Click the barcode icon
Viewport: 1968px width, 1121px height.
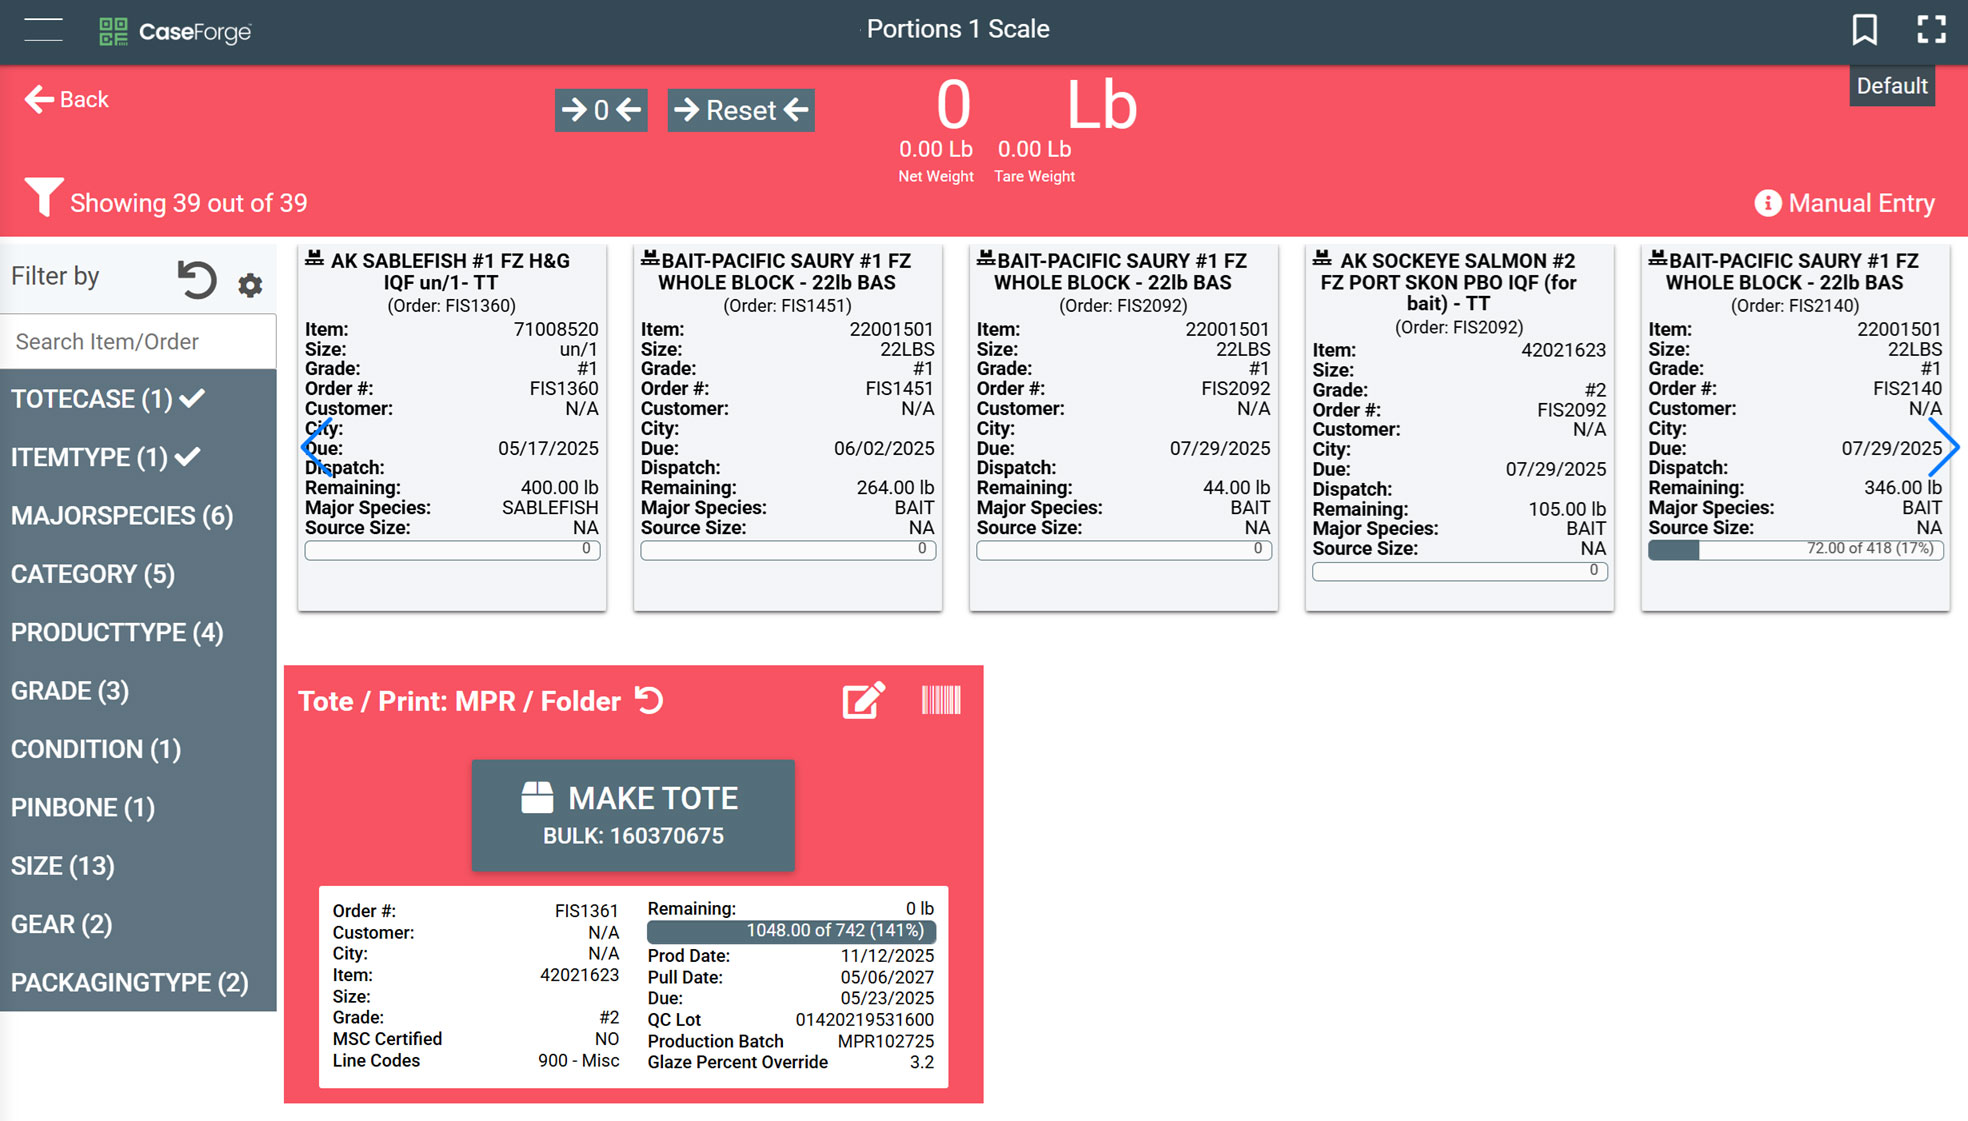click(940, 701)
